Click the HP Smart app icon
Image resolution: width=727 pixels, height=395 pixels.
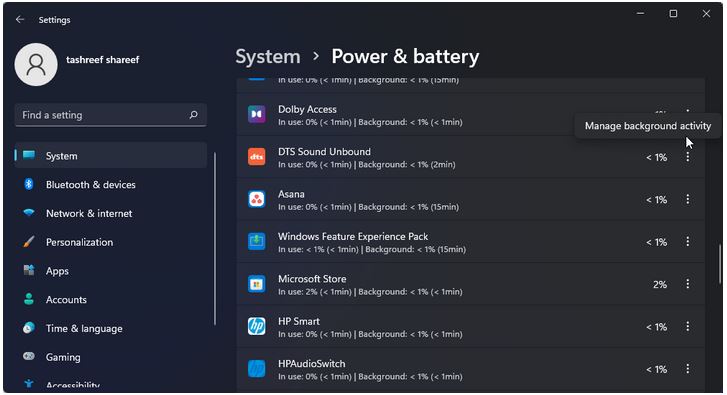point(256,326)
